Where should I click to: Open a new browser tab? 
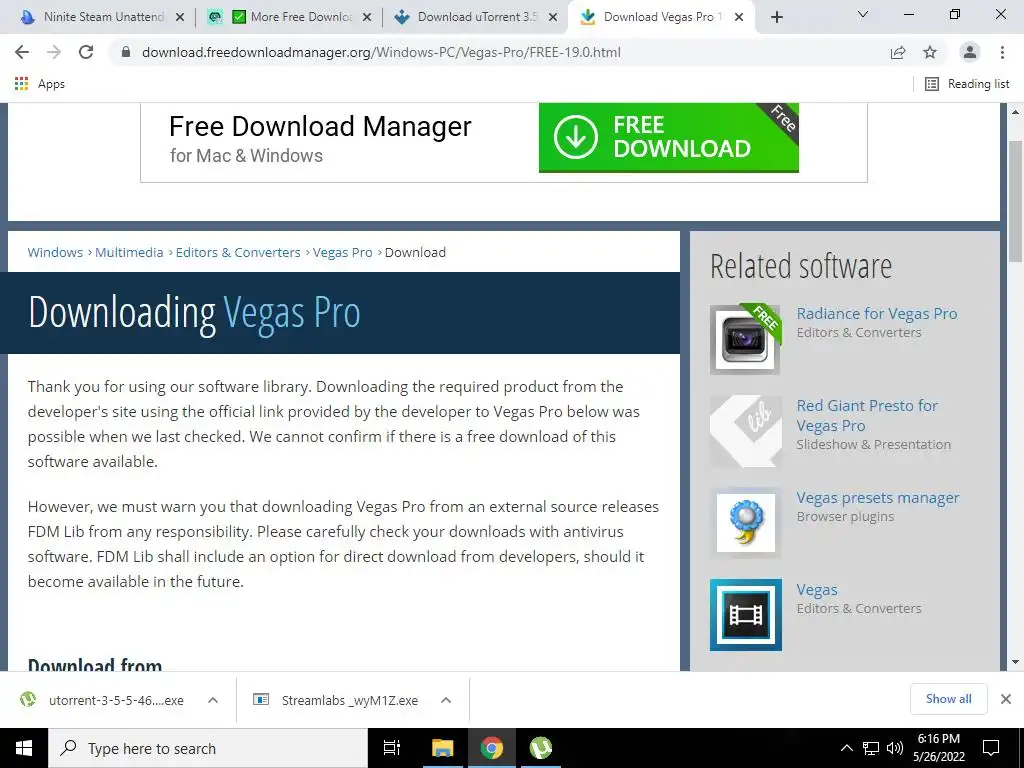tap(776, 17)
